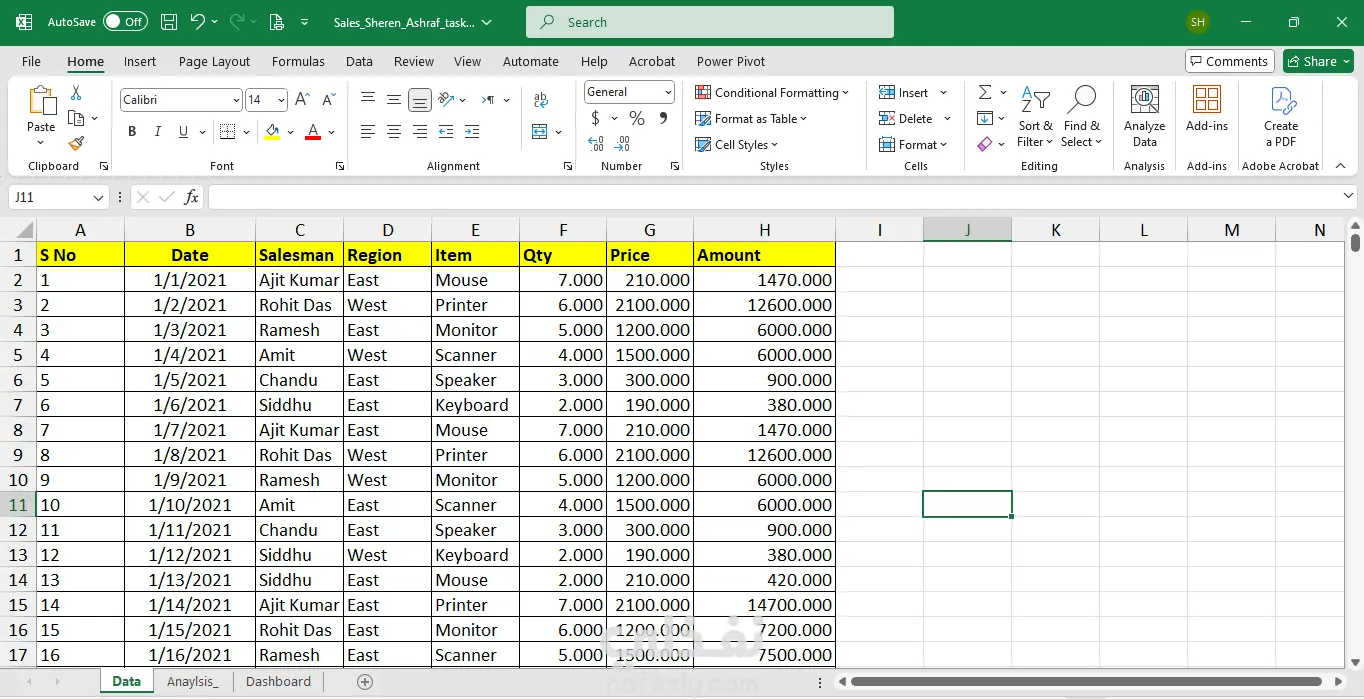Open the Formulas ribbon tab

click(x=298, y=61)
